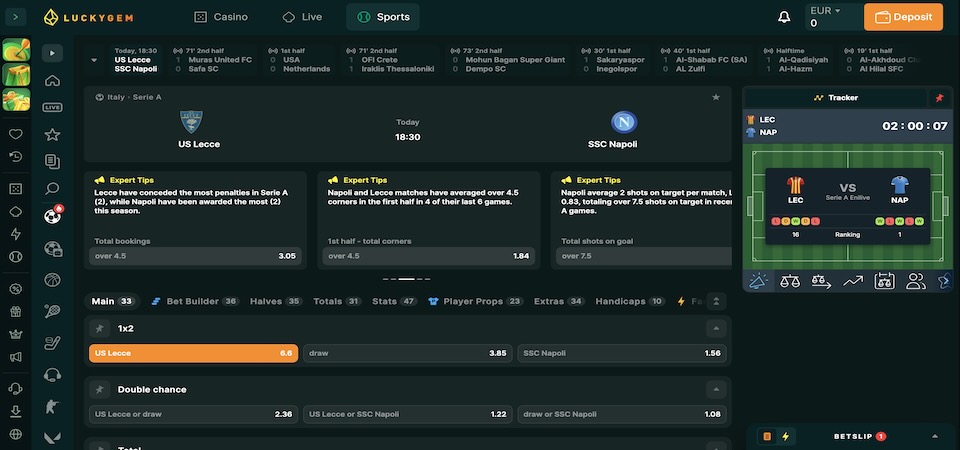
Task: Pin the Double chance market
Action: [99, 389]
